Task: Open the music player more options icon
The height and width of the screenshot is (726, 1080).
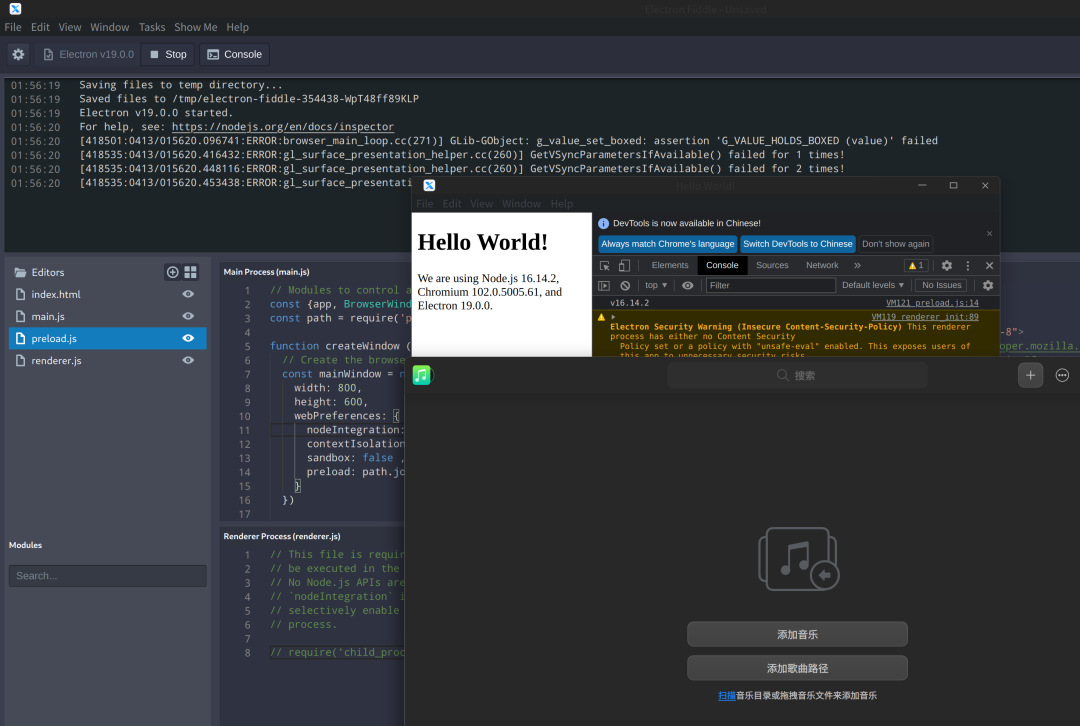Action: (x=1062, y=375)
